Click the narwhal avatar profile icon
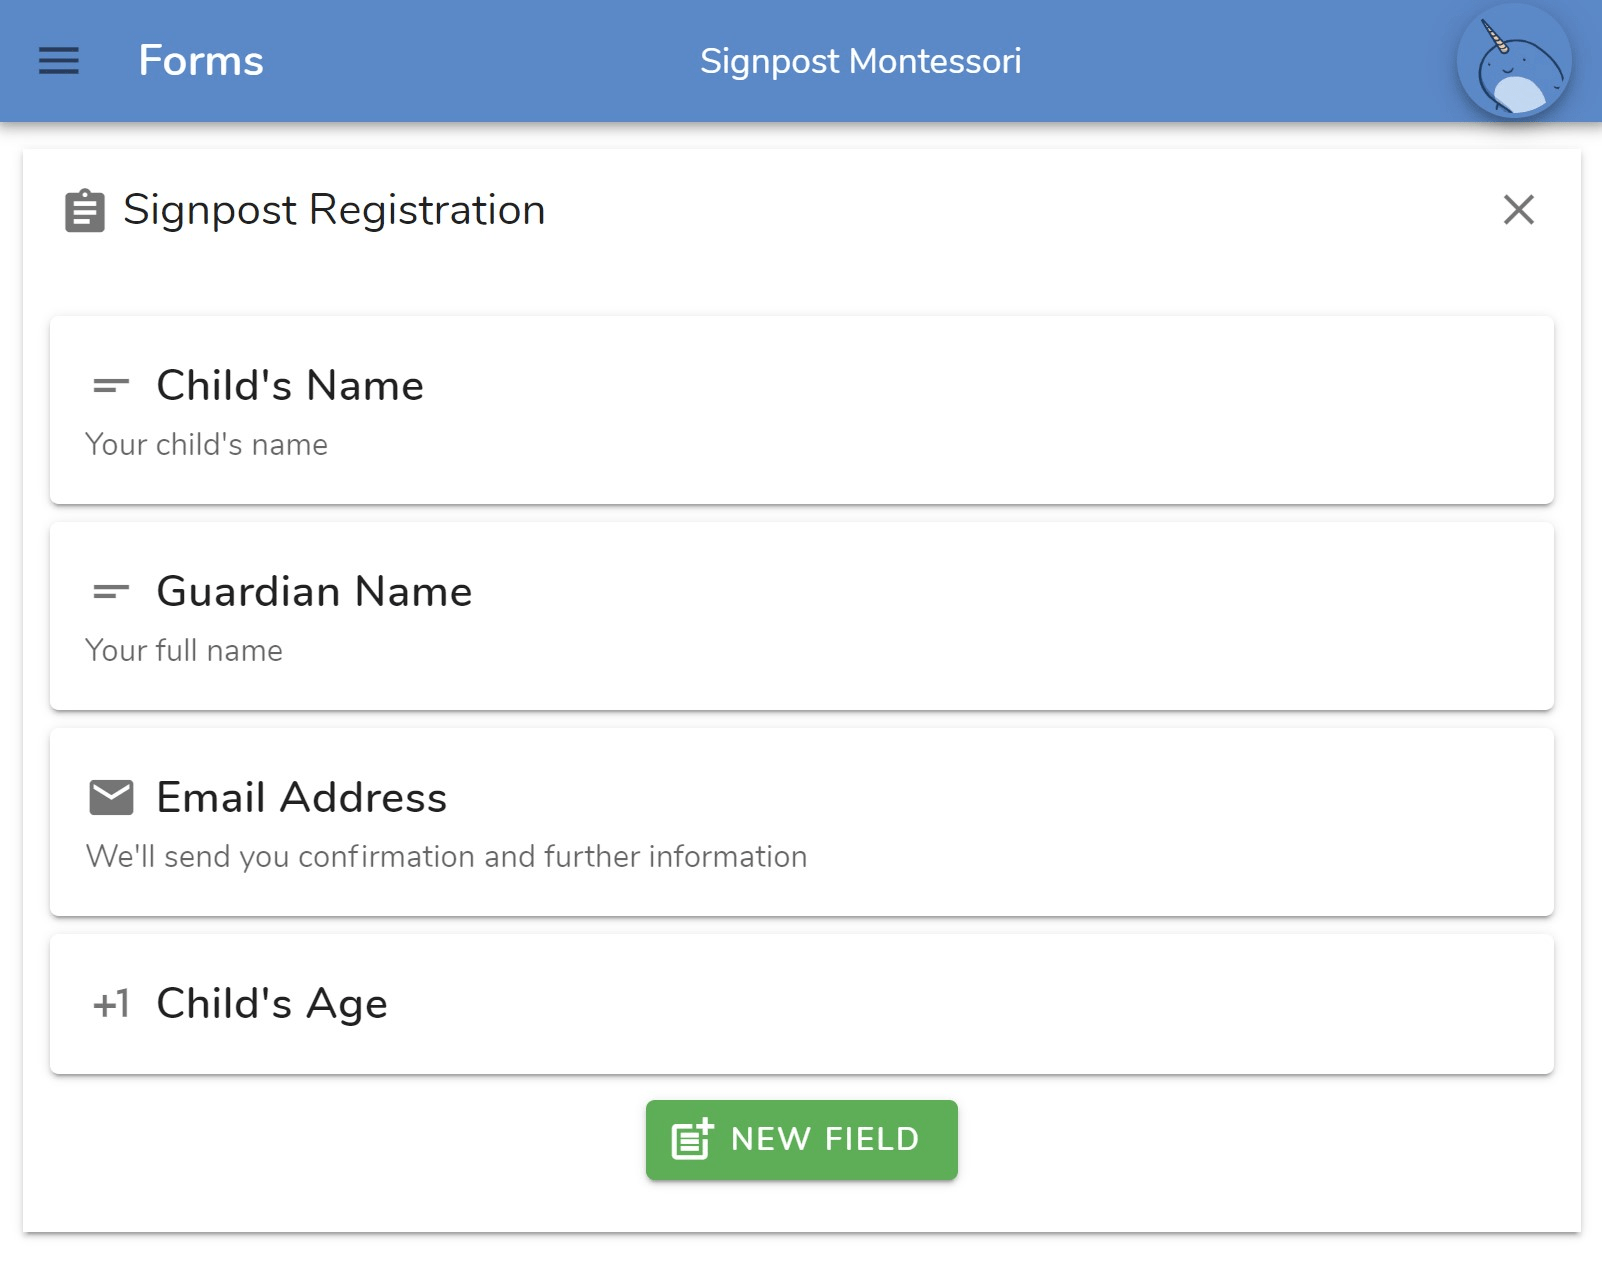1602x1279 pixels. tap(1514, 61)
